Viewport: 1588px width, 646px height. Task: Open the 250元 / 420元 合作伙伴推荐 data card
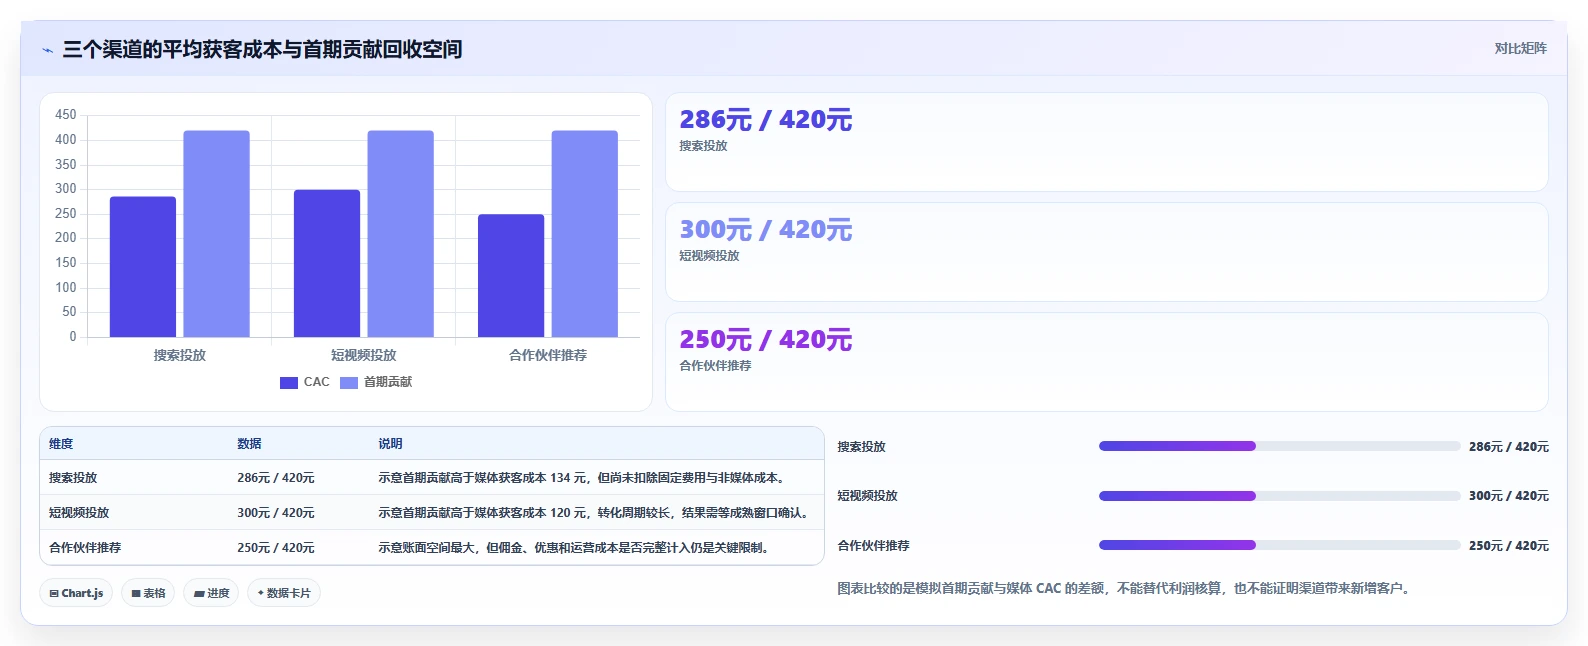1107,362
